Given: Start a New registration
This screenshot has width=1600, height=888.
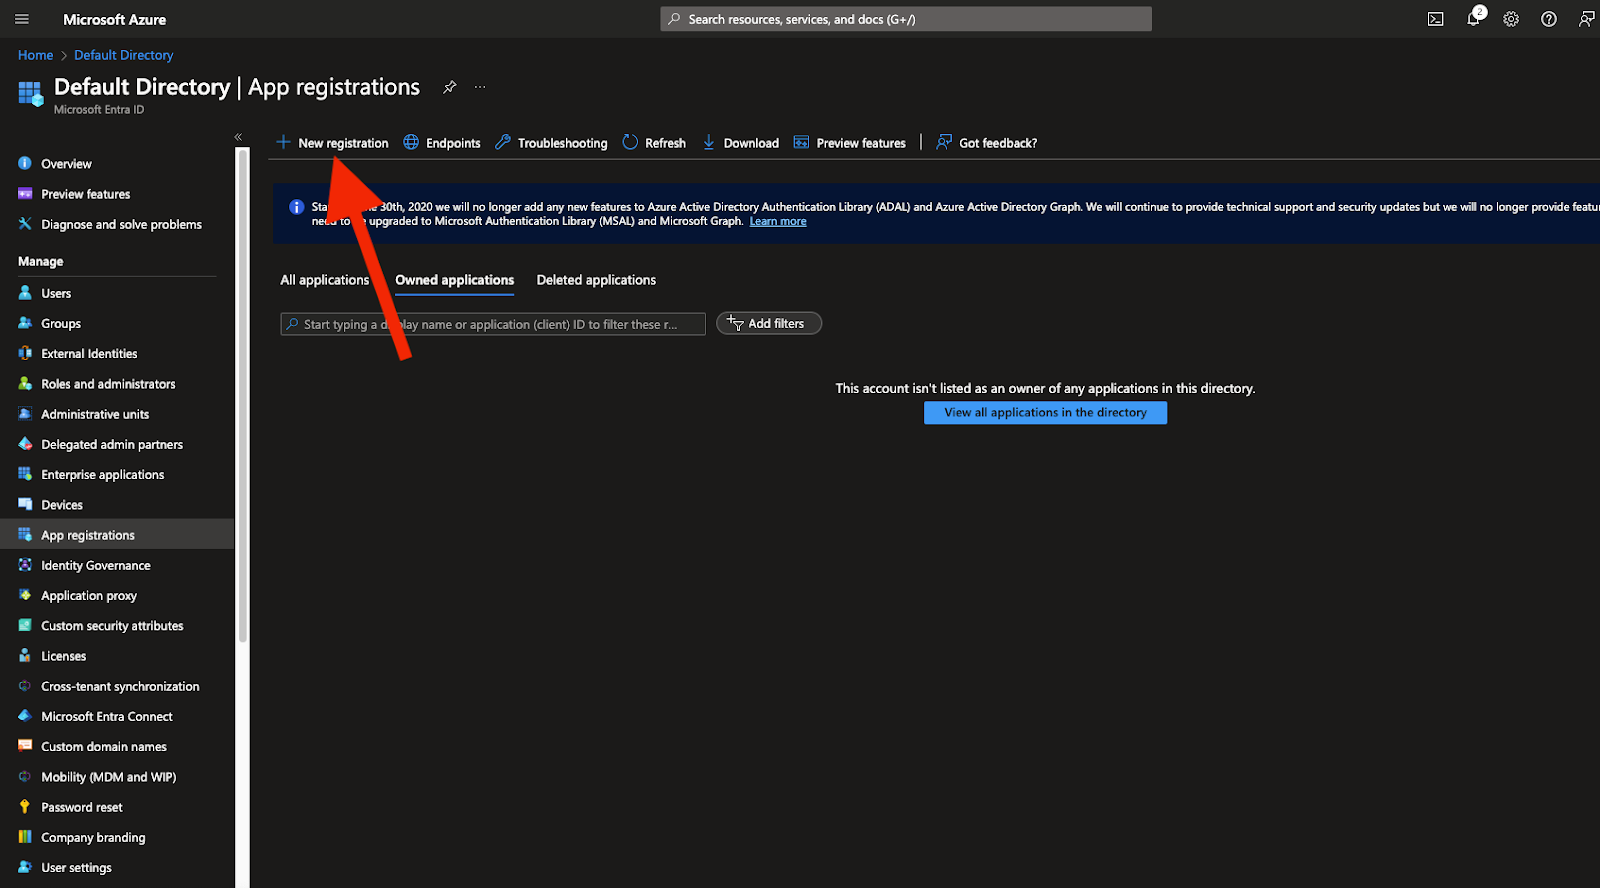Looking at the screenshot, I should [x=332, y=143].
